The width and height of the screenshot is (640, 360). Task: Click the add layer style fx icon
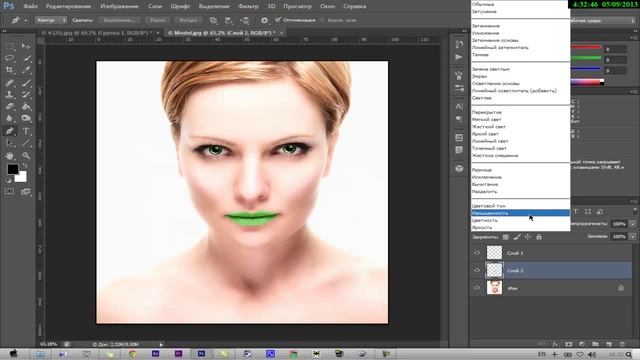point(555,344)
